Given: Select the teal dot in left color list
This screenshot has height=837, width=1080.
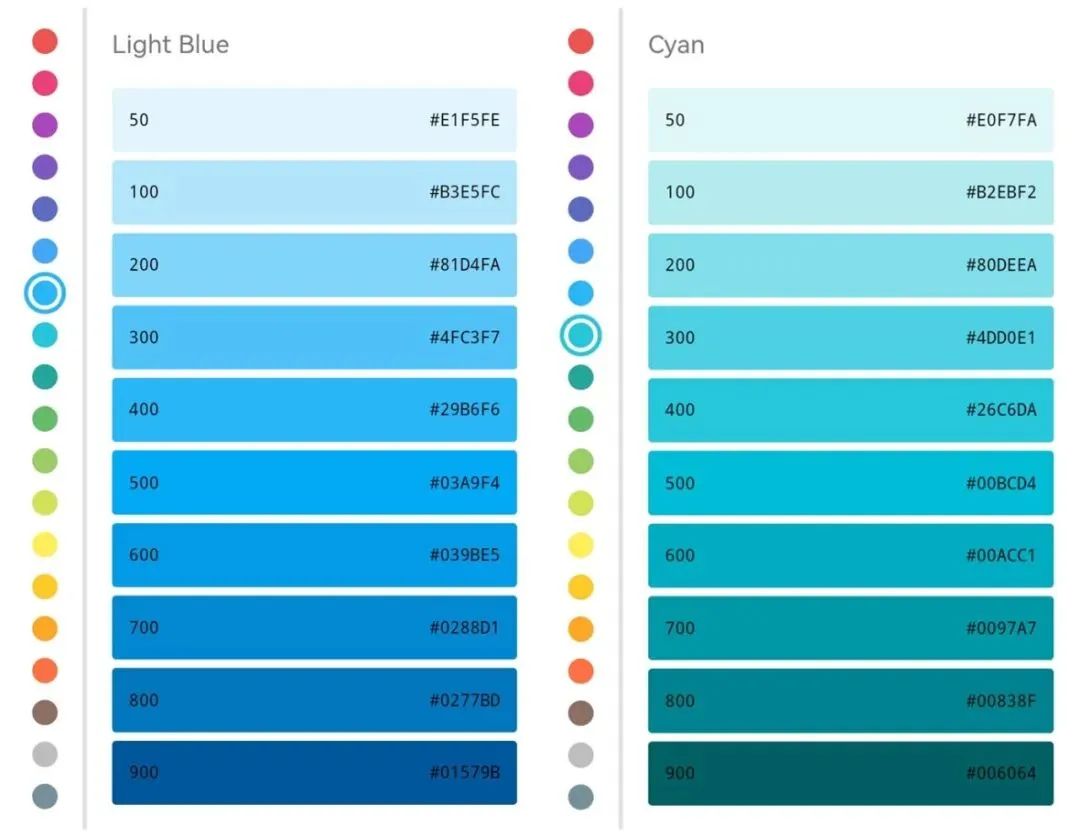Looking at the screenshot, I should tap(45, 377).
